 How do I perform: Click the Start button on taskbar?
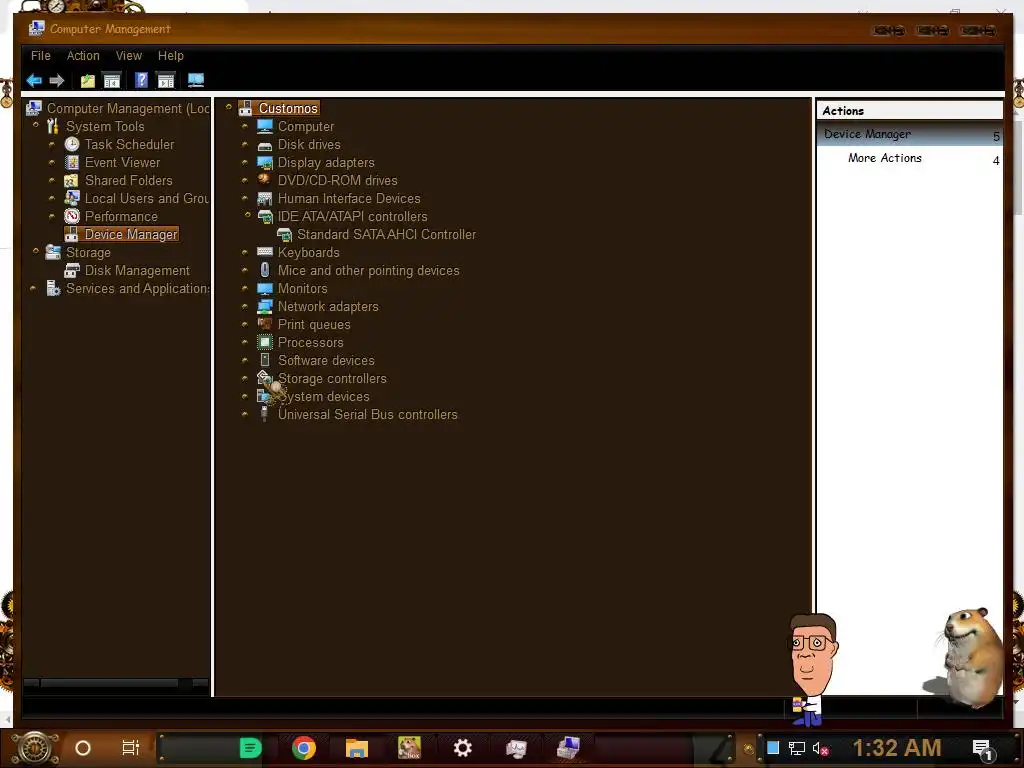[33, 748]
